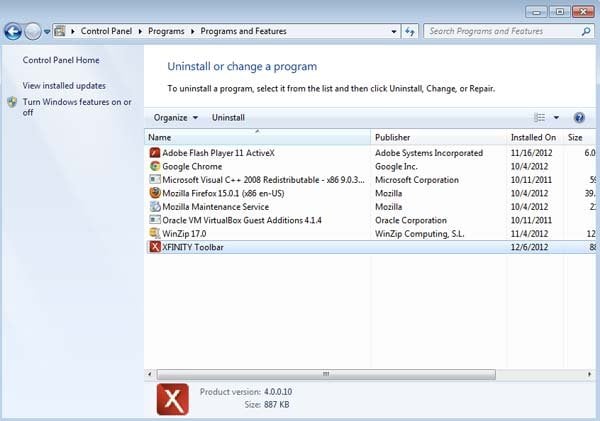This screenshot has height=421, width=600.
Task: Click the Oracle VM VirtualBox row icon
Action: pos(155,220)
